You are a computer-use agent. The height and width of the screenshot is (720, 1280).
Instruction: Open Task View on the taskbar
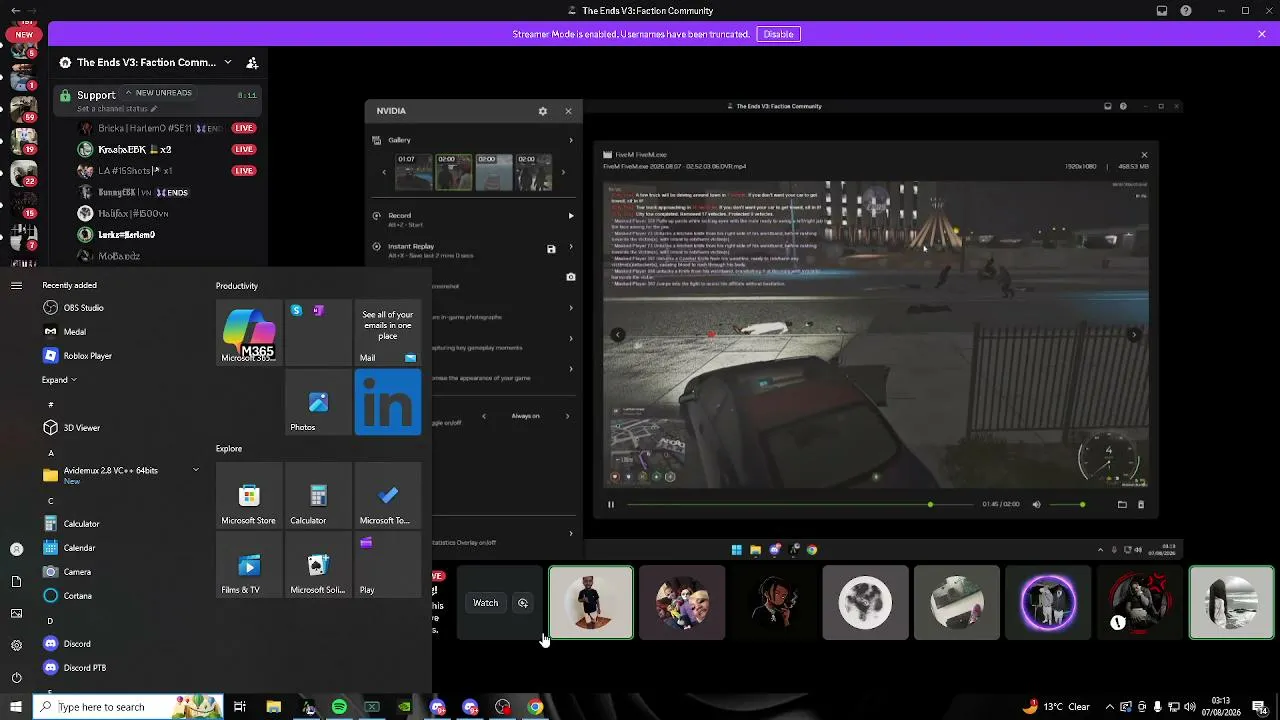pos(240,707)
